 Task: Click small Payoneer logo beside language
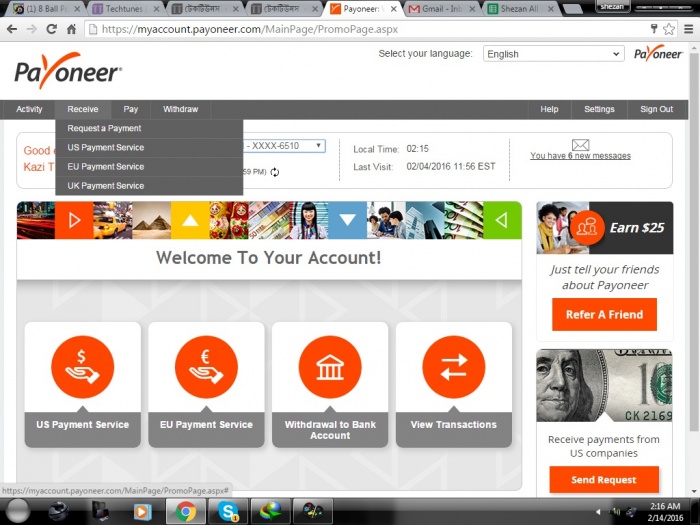click(x=658, y=54)
